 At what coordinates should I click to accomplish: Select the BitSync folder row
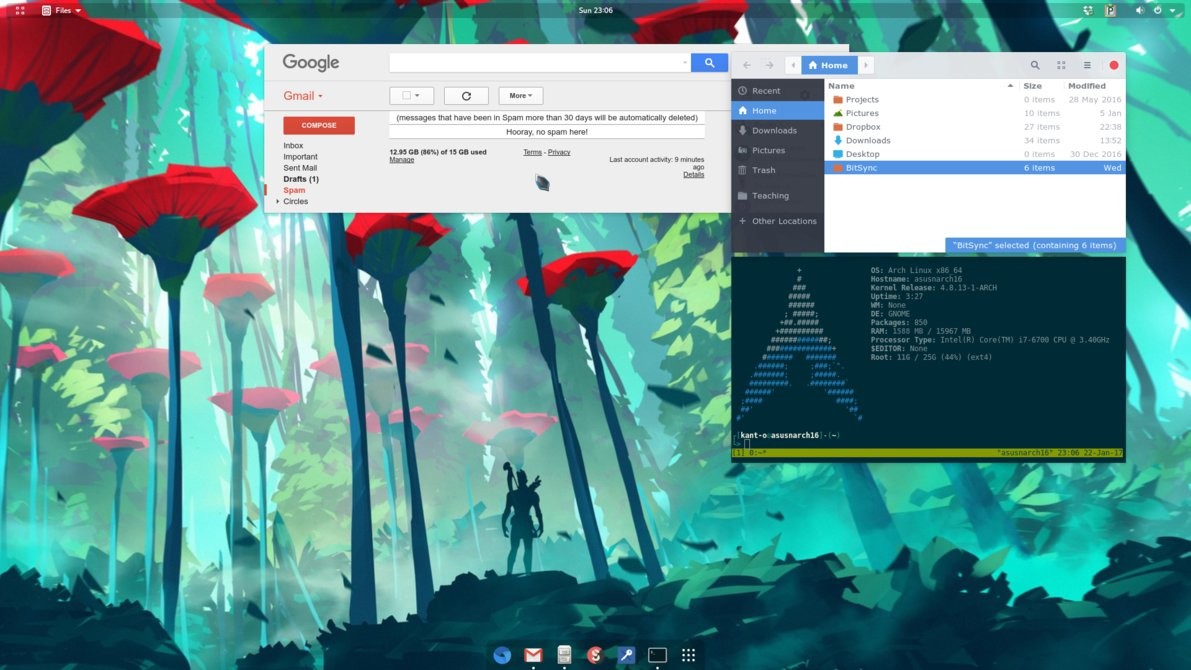pyautogui.click(x=975, y=168)
